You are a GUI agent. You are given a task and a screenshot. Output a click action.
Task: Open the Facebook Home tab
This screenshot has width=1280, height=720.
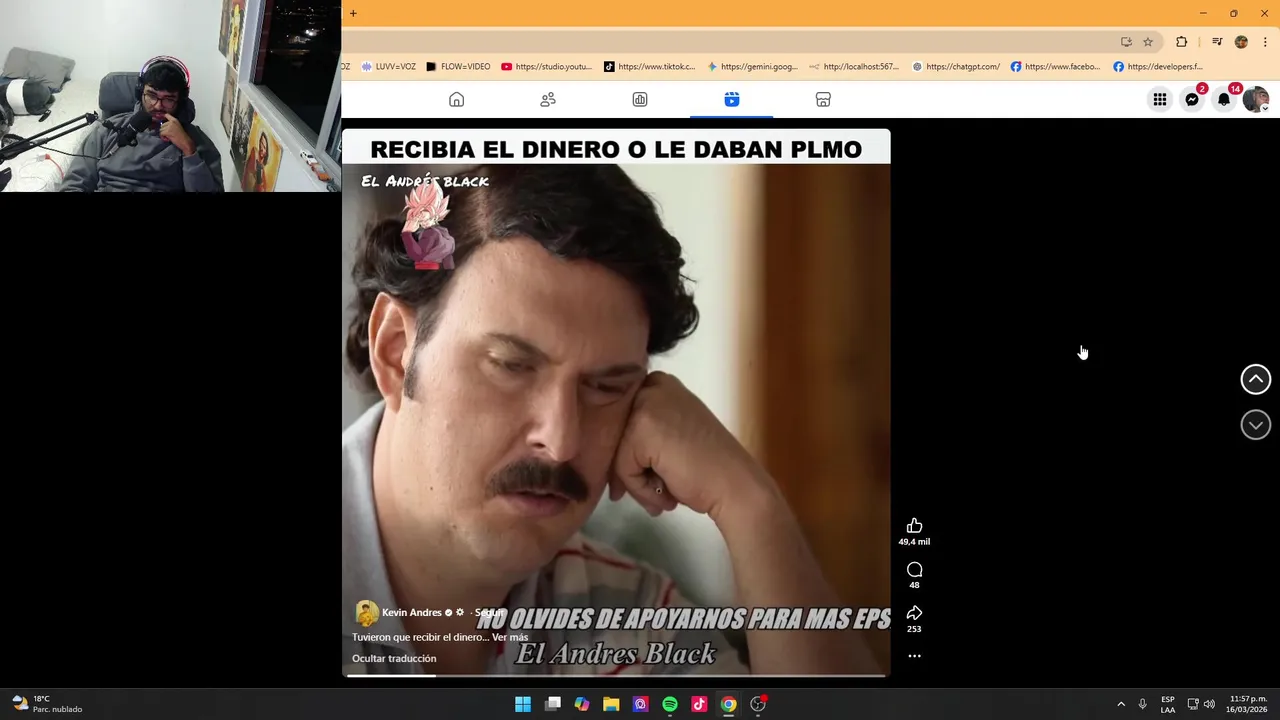pyautogui.click(x=456, y=100)
